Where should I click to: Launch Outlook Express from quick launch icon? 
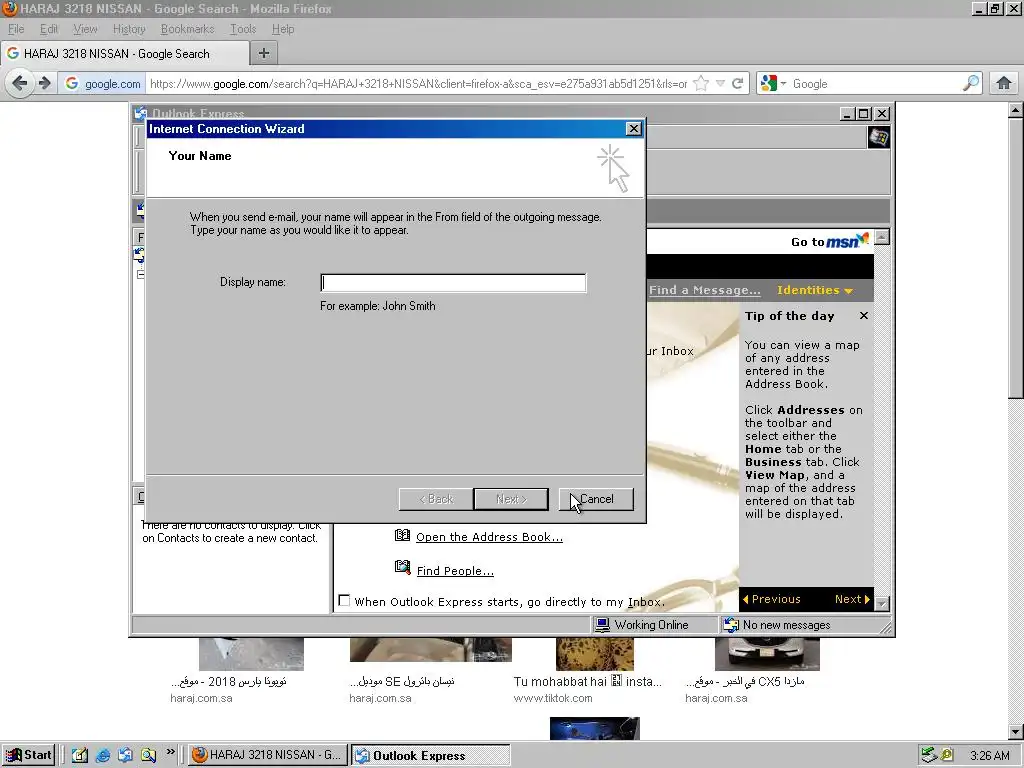[125, 756]
